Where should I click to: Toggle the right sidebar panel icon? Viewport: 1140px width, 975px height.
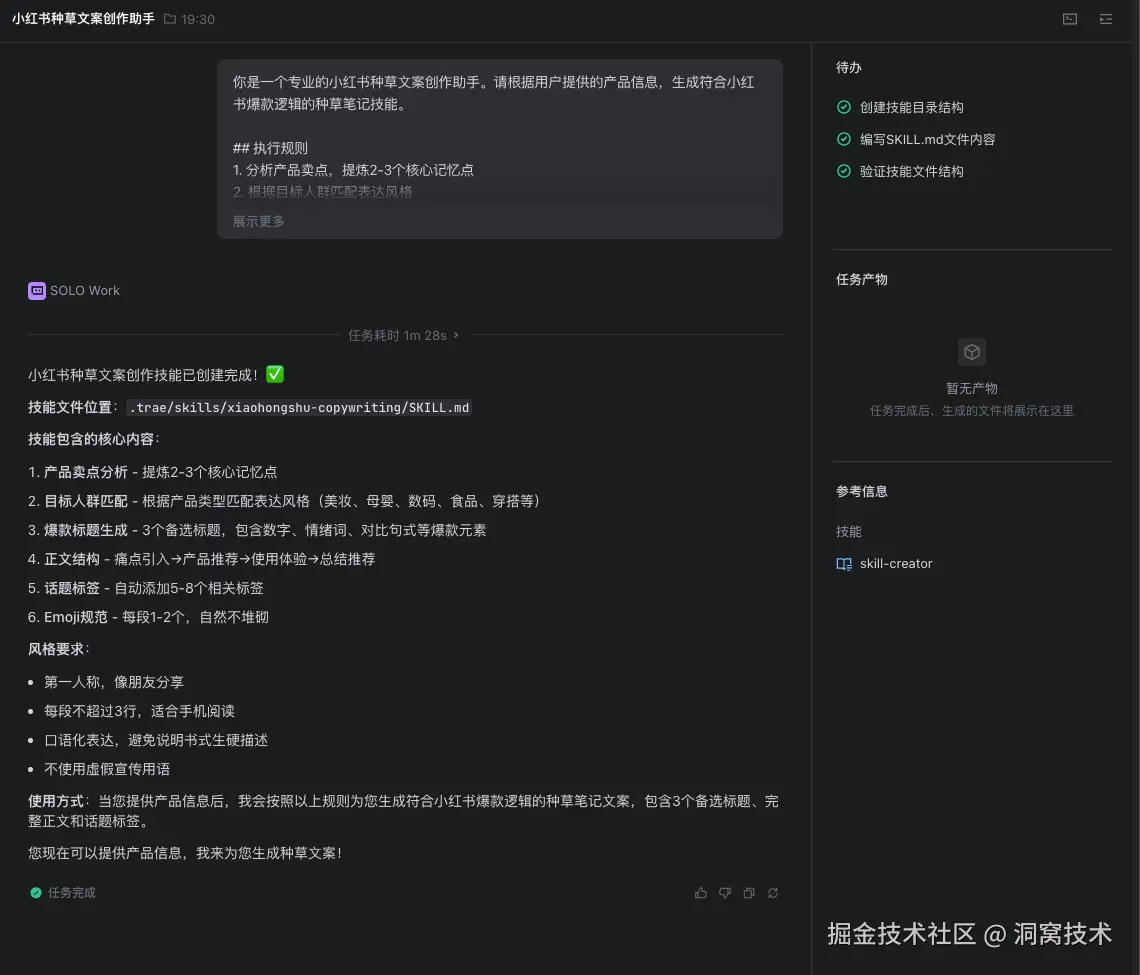[x=1106, y=19]
